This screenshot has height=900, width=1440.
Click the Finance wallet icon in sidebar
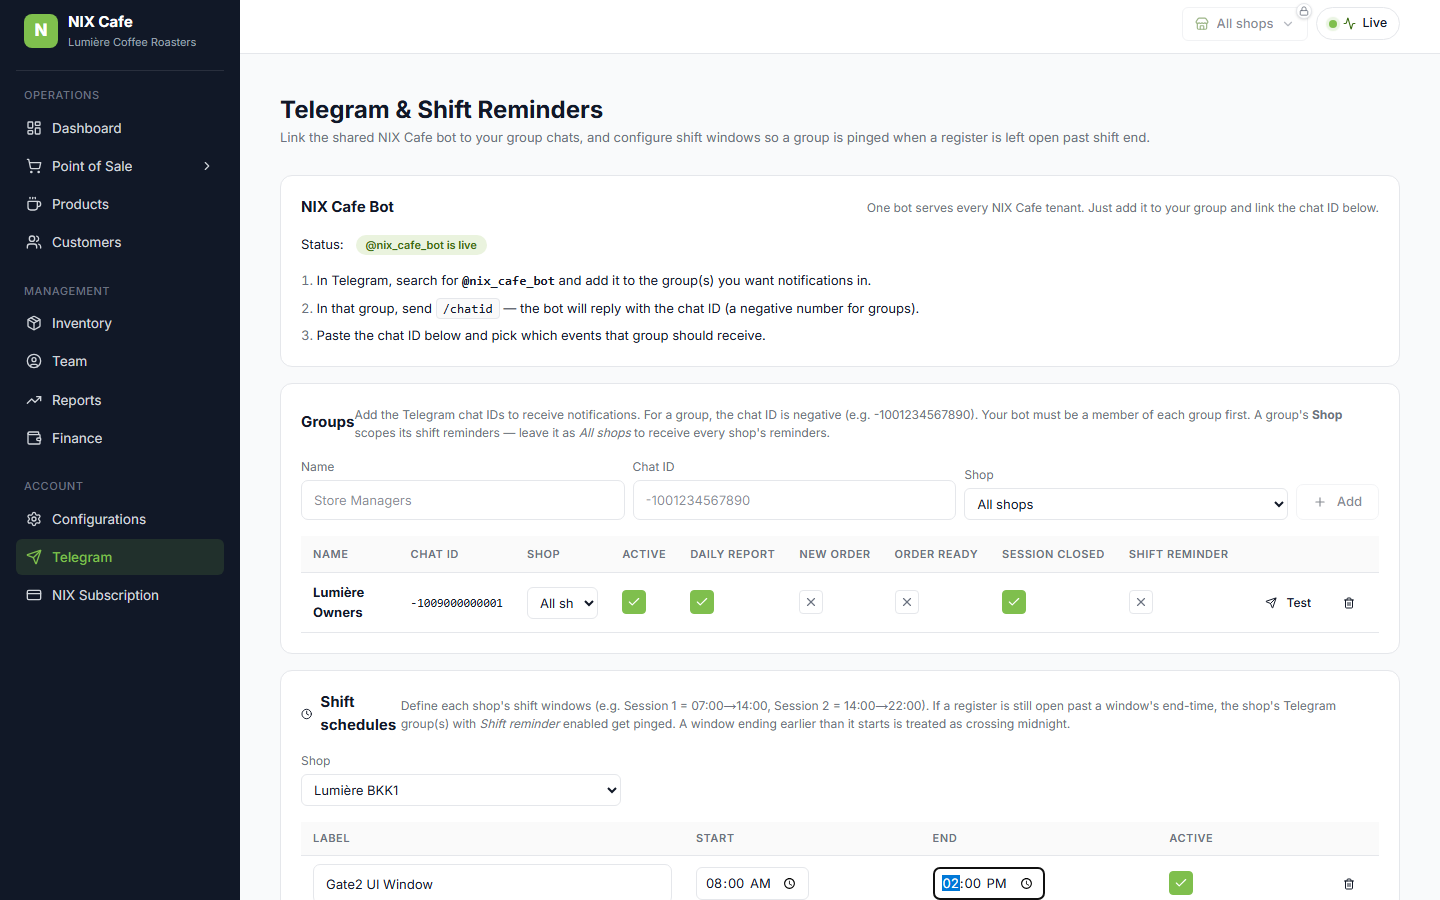[34, 438]
